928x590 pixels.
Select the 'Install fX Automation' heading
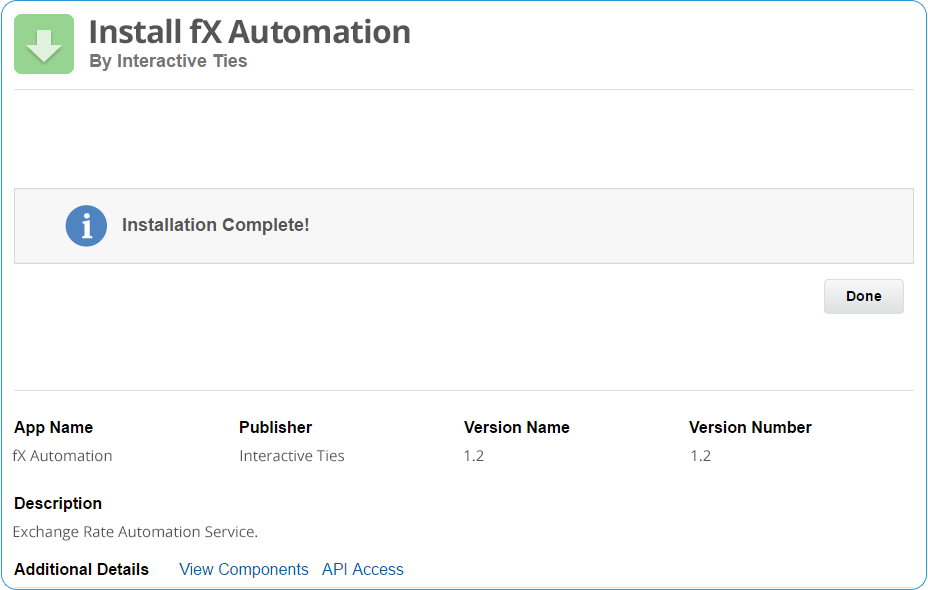tap(250, 32)
